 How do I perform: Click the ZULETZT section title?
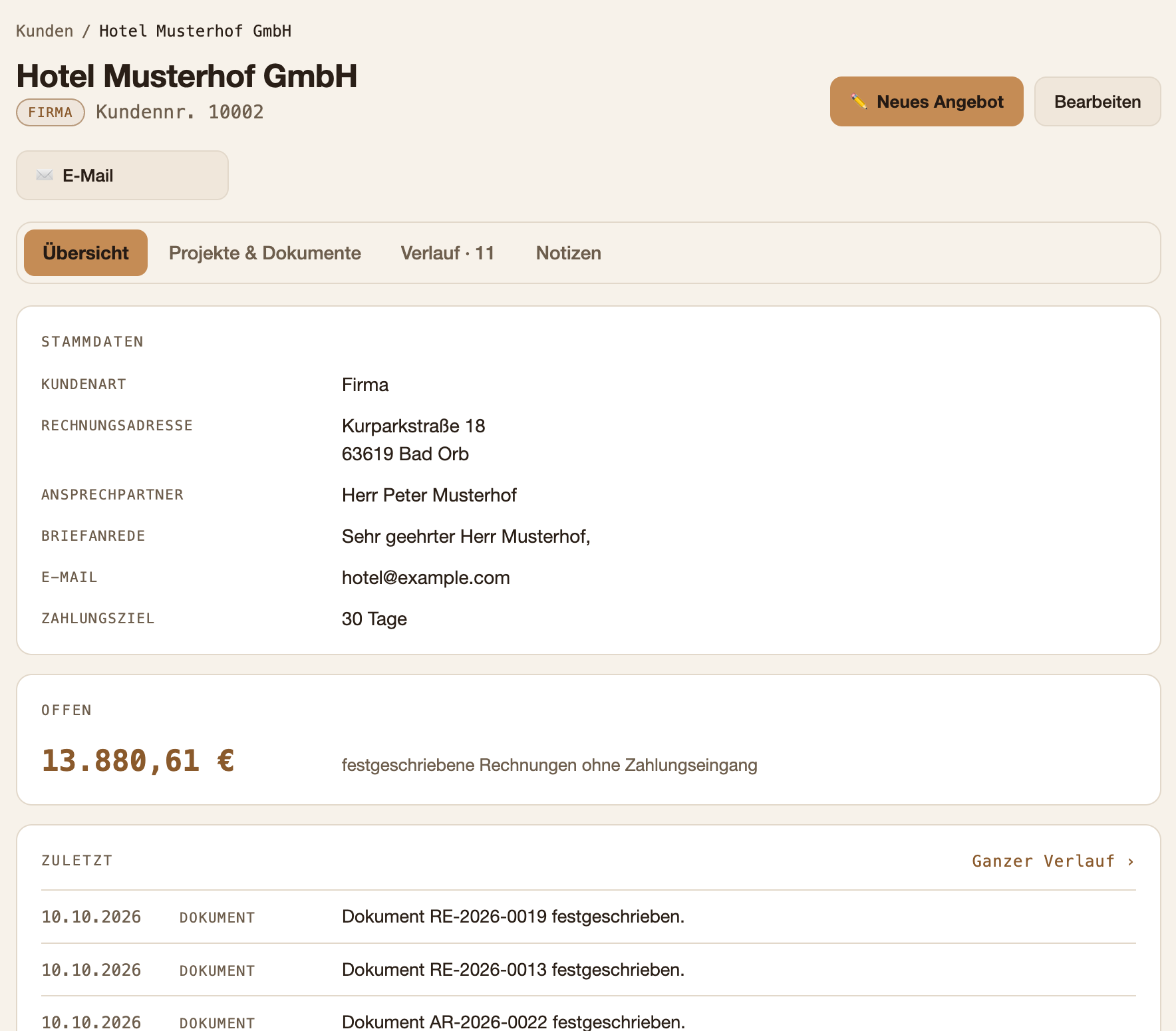pos(76,861)
